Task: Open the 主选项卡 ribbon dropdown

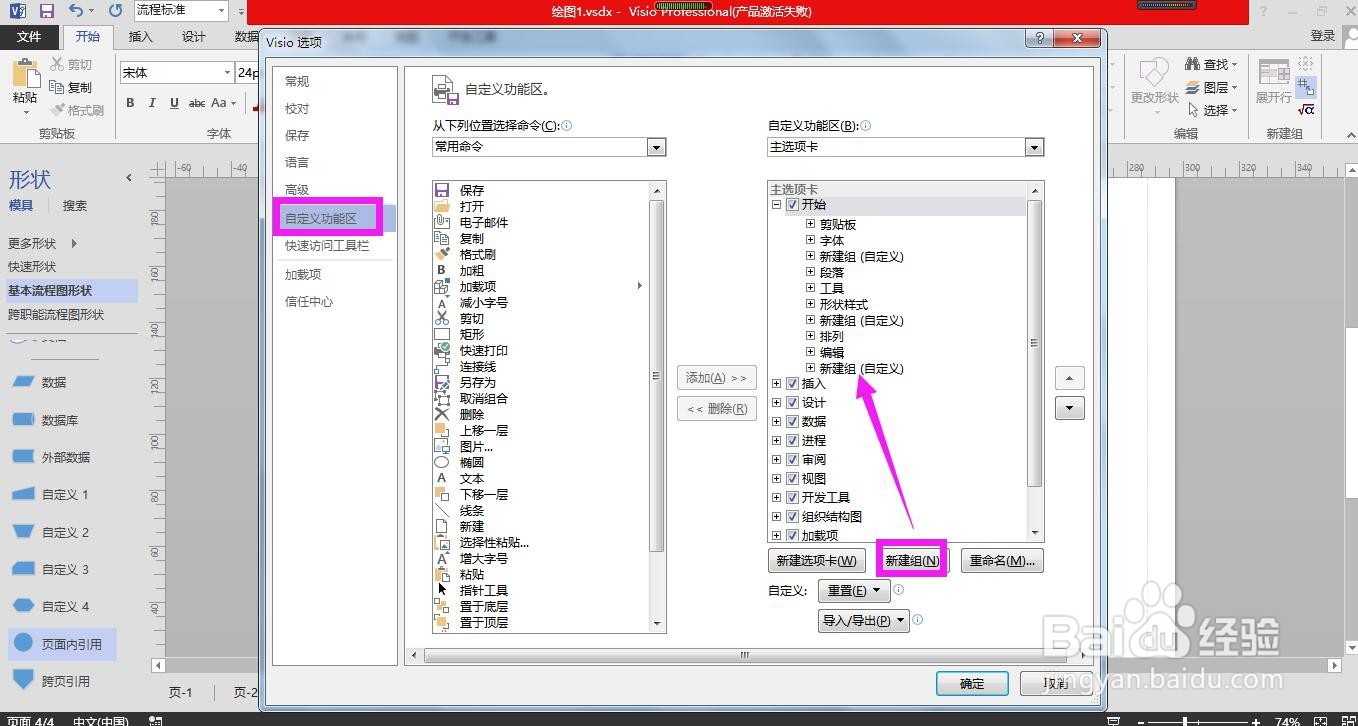Action: click(x=1034, y=147)
